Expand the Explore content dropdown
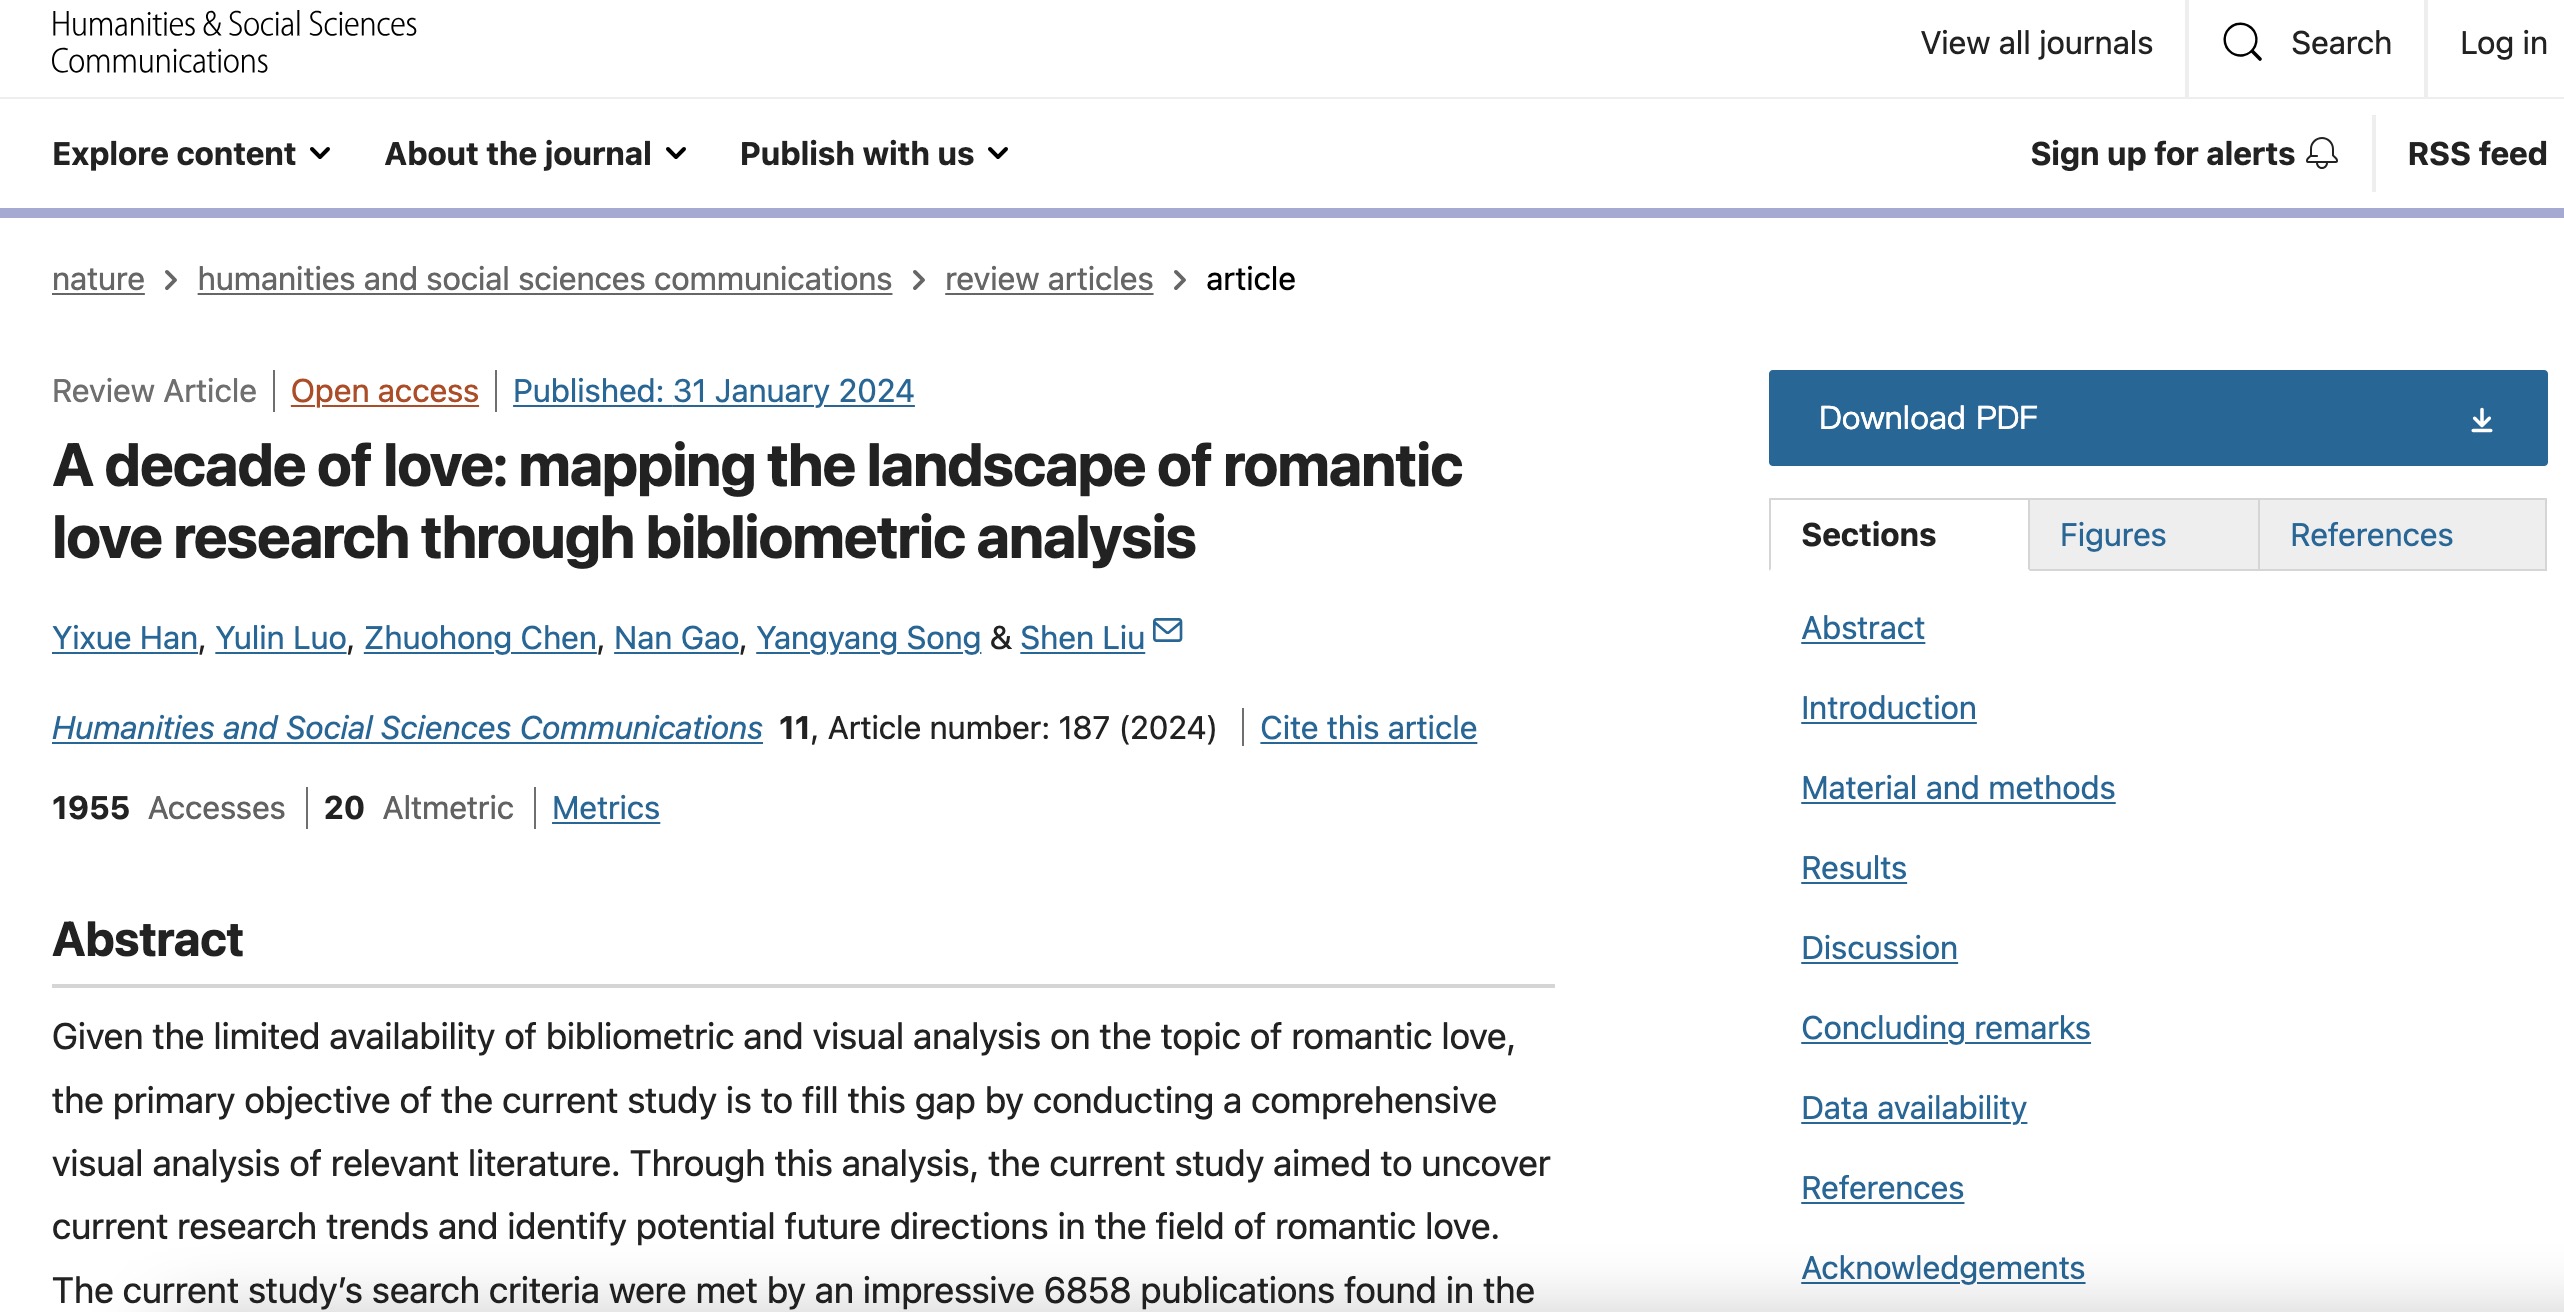 point(191,153)
